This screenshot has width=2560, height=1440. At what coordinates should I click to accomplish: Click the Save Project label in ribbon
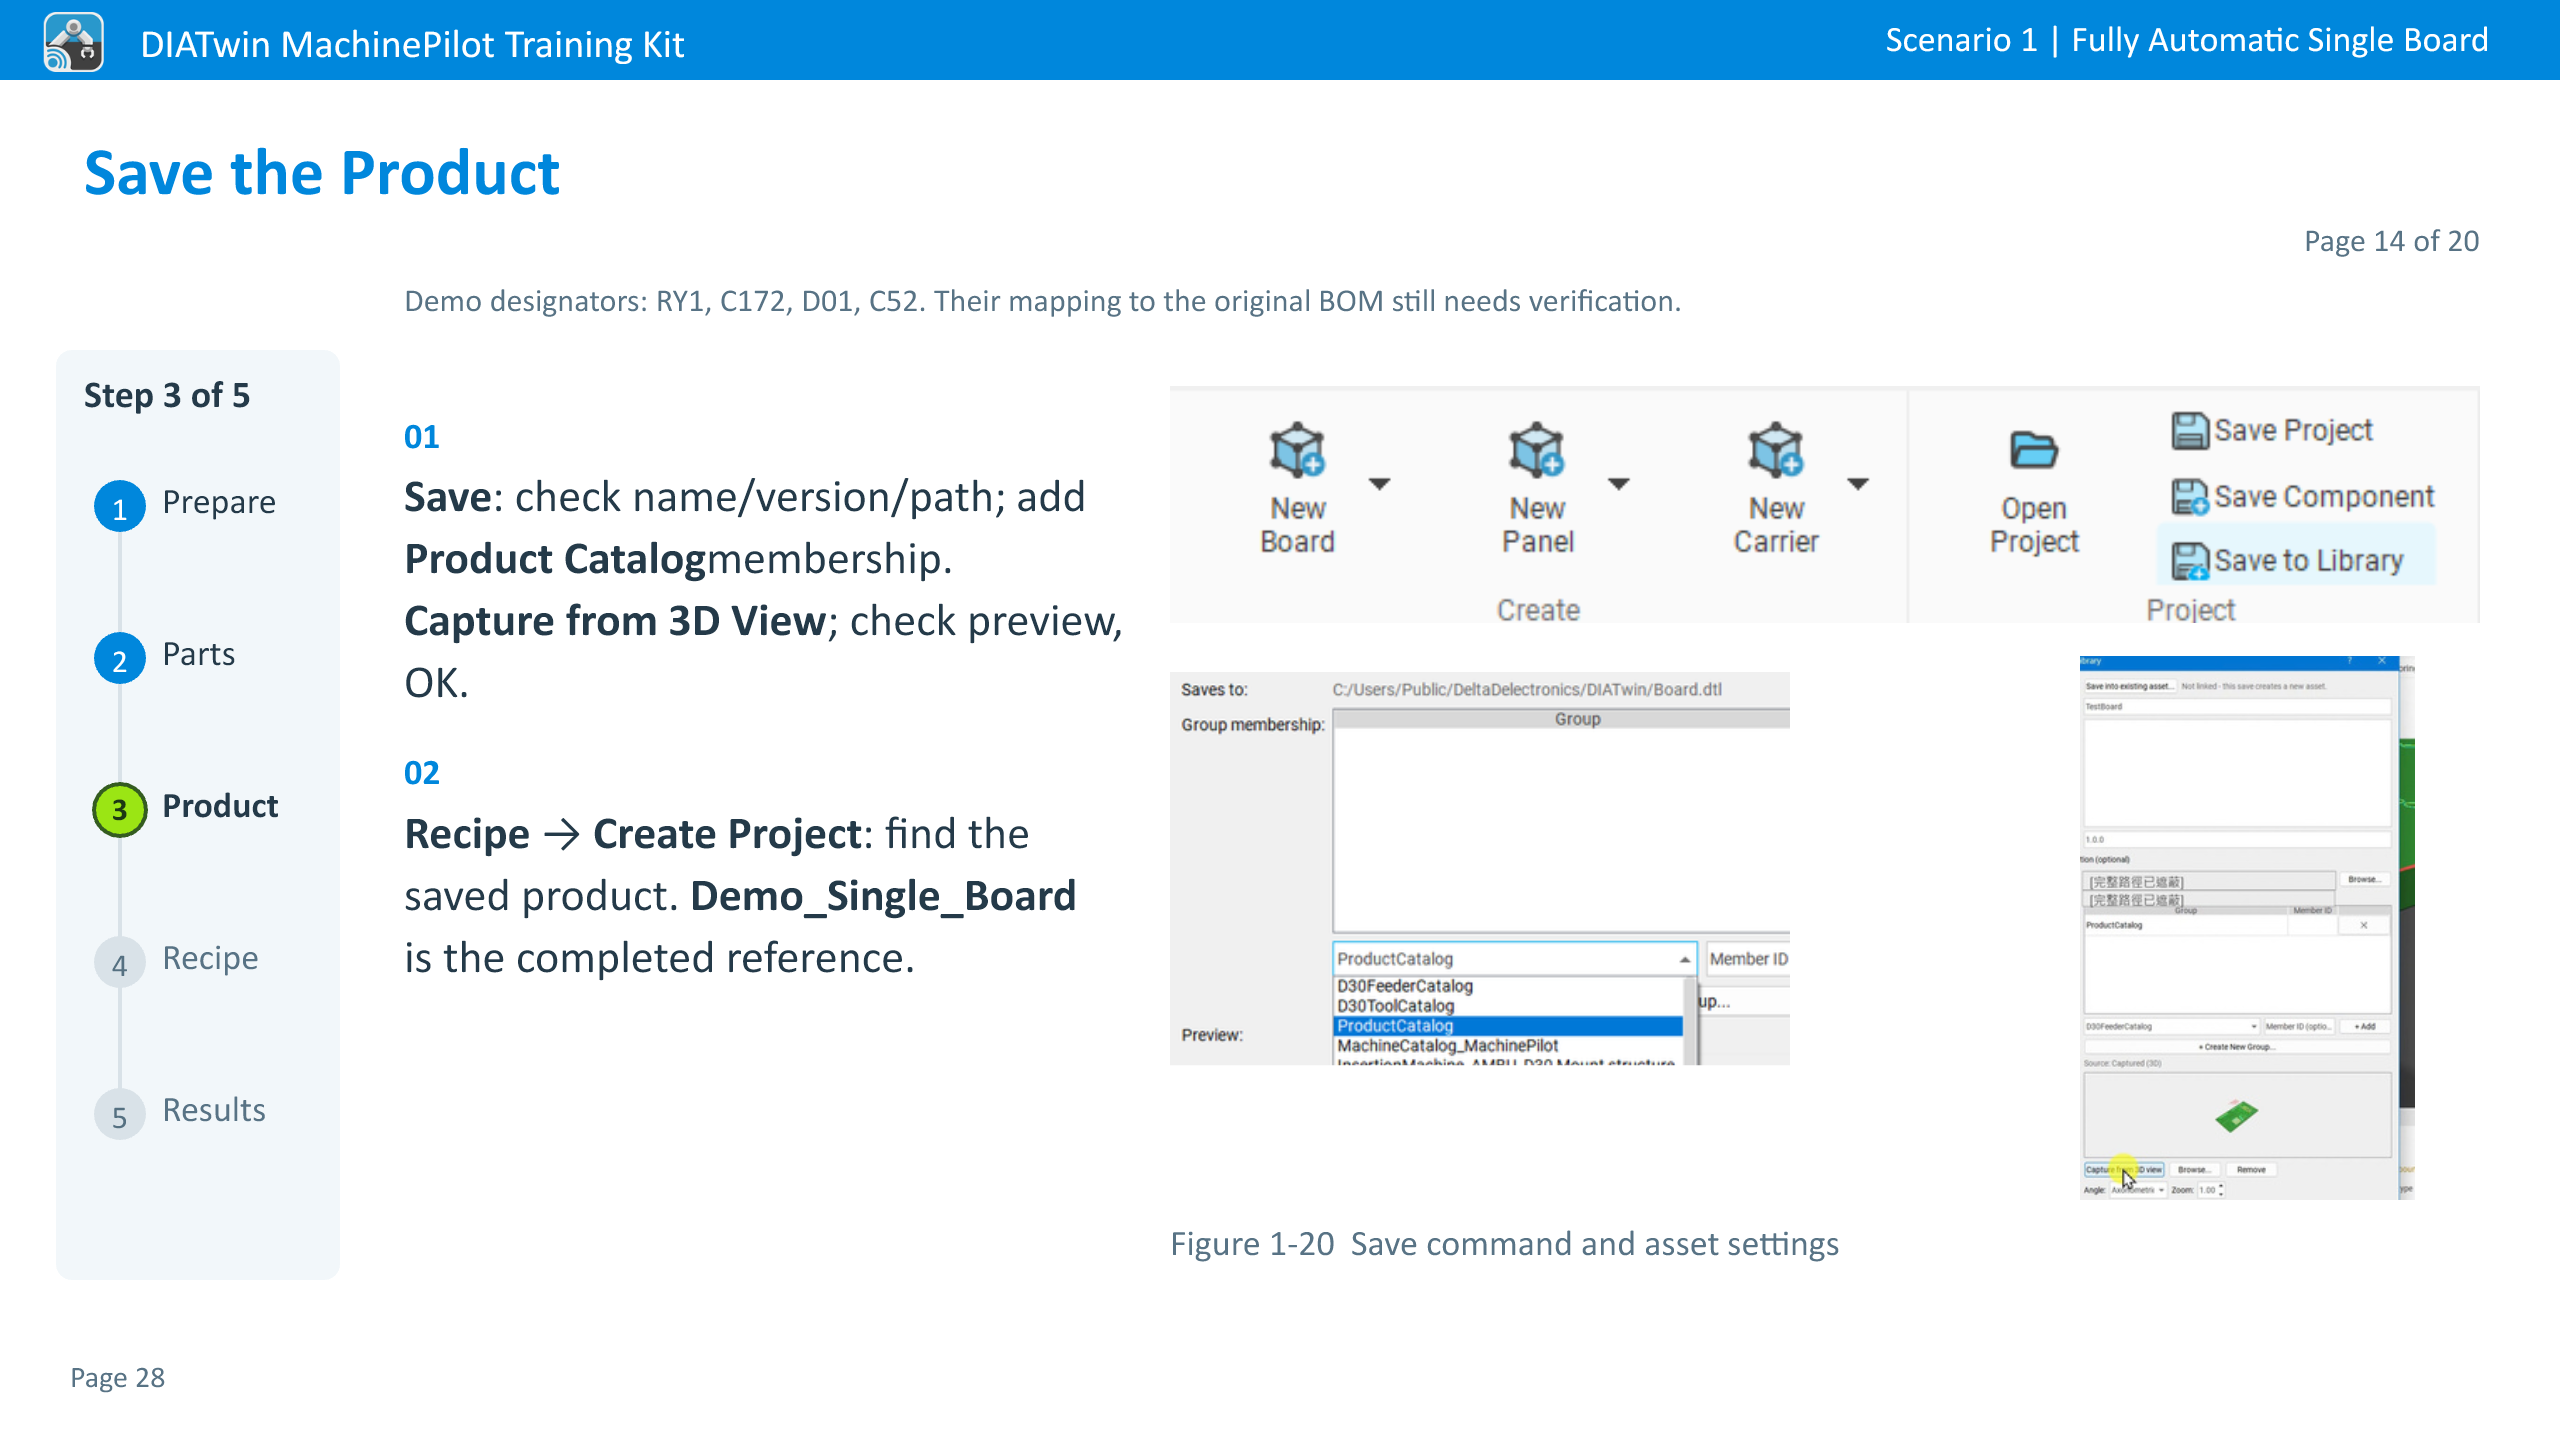2293,431
